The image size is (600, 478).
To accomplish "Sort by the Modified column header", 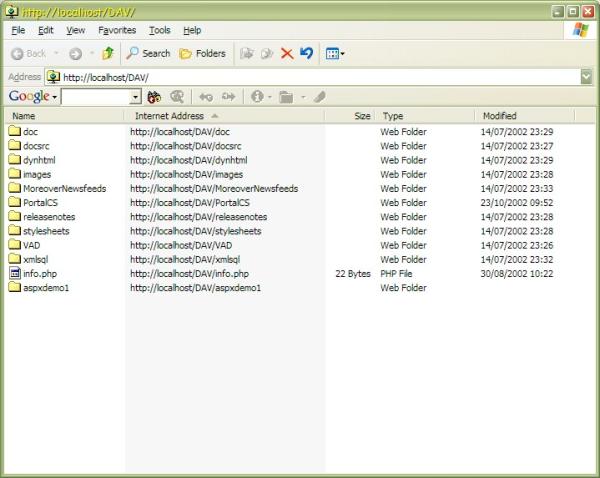I will tap(525, 116).
